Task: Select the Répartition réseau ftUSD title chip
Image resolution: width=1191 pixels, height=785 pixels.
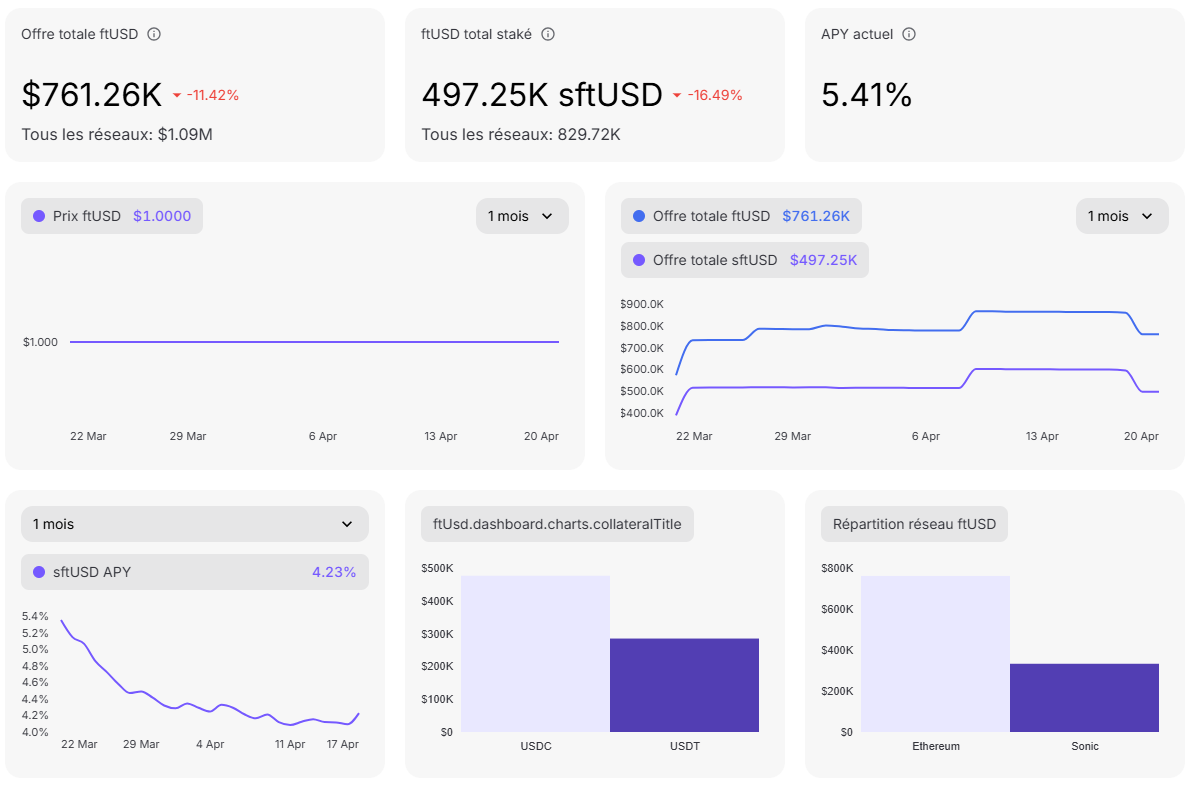Action: 914,524
